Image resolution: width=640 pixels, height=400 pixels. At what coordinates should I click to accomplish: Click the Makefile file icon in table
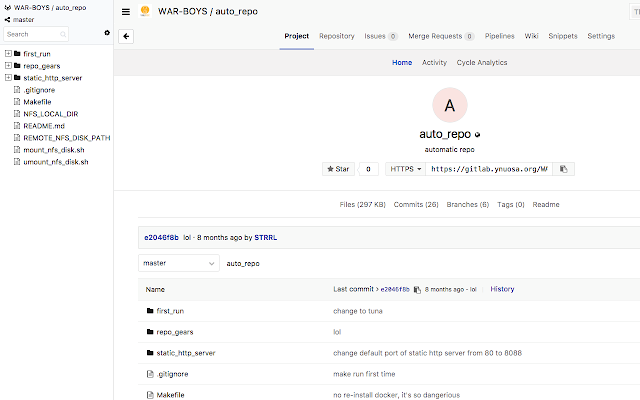(150, 395)
